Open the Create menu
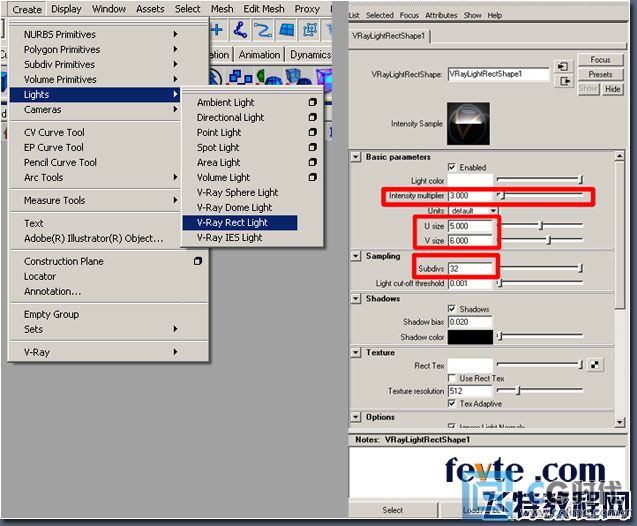637x526 pixels. 27,9
